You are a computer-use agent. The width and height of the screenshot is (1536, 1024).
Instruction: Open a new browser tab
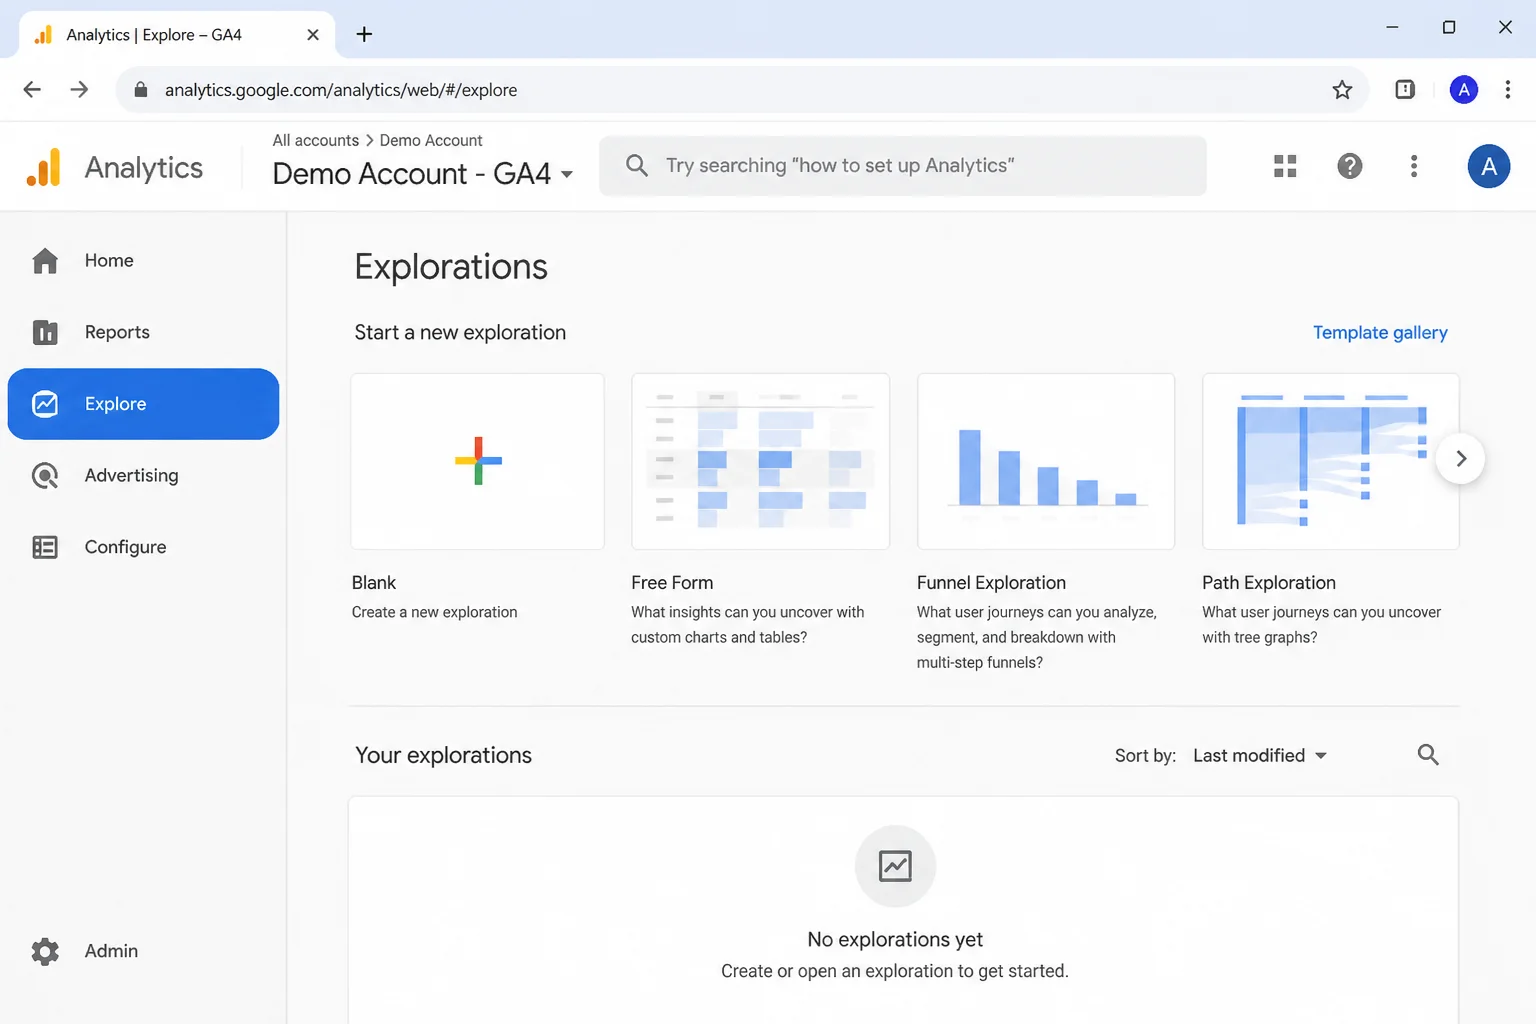364,35
